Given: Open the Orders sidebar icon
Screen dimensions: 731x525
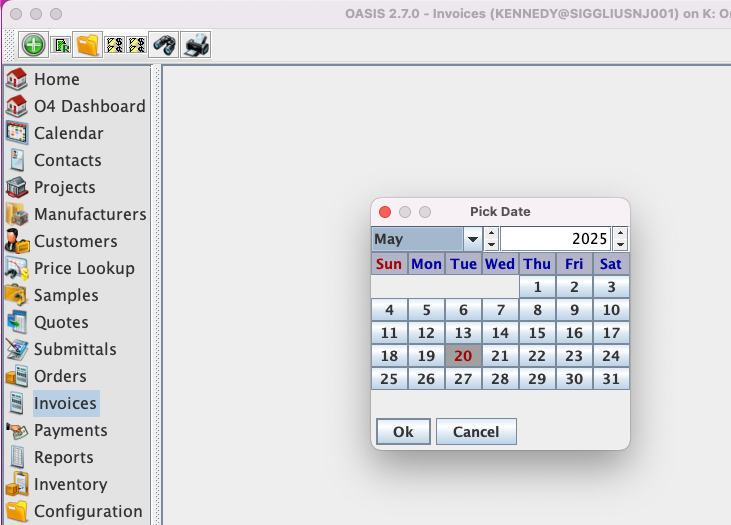Looking at the screenshot, I should [17, 376].
